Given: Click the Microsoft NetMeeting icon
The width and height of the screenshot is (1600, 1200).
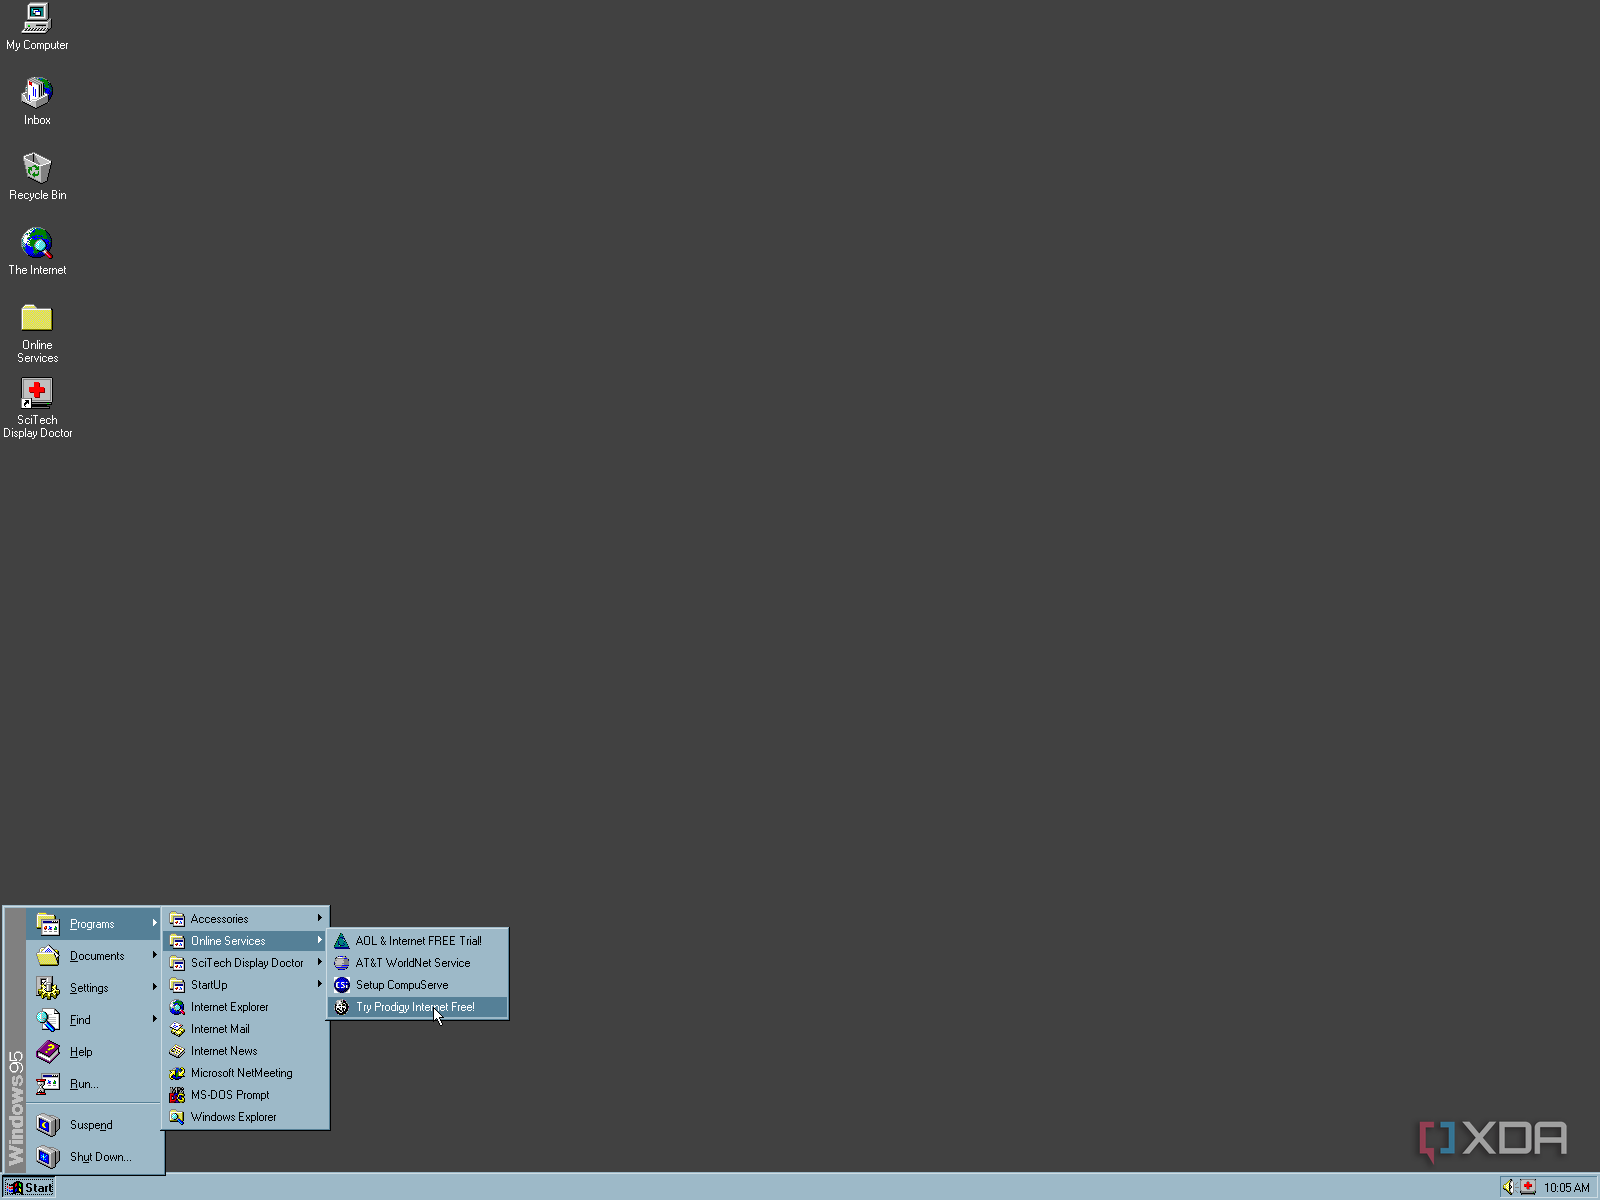Looking at the screenshot, I should (x=177, y=1073).
